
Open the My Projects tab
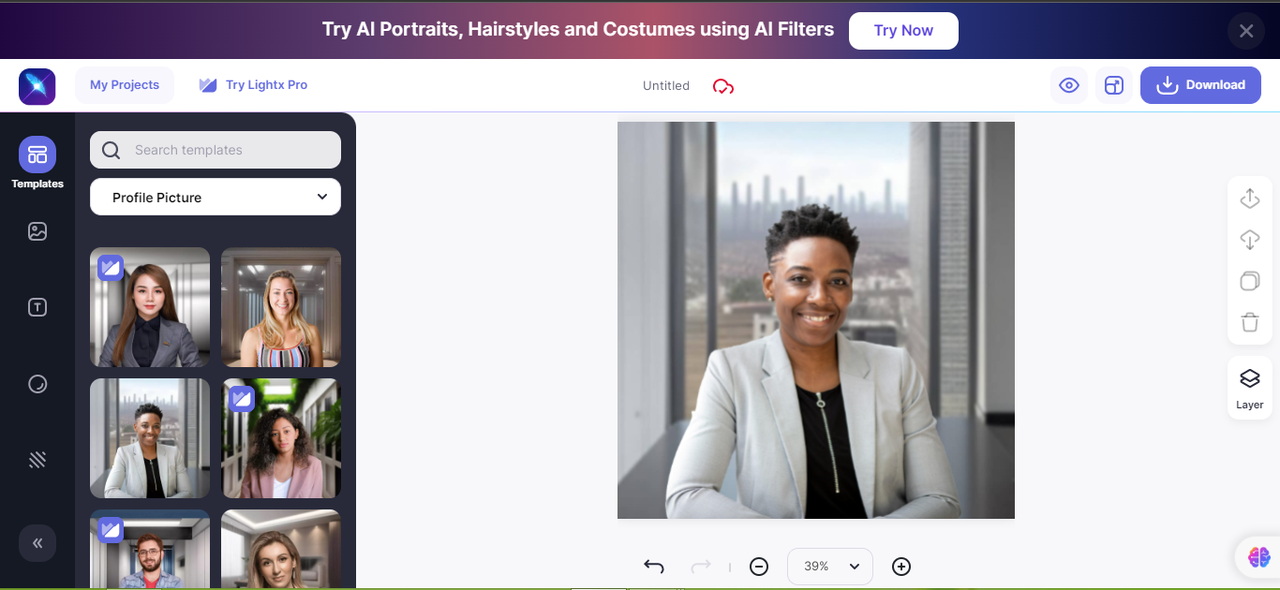tap(125, 85)
